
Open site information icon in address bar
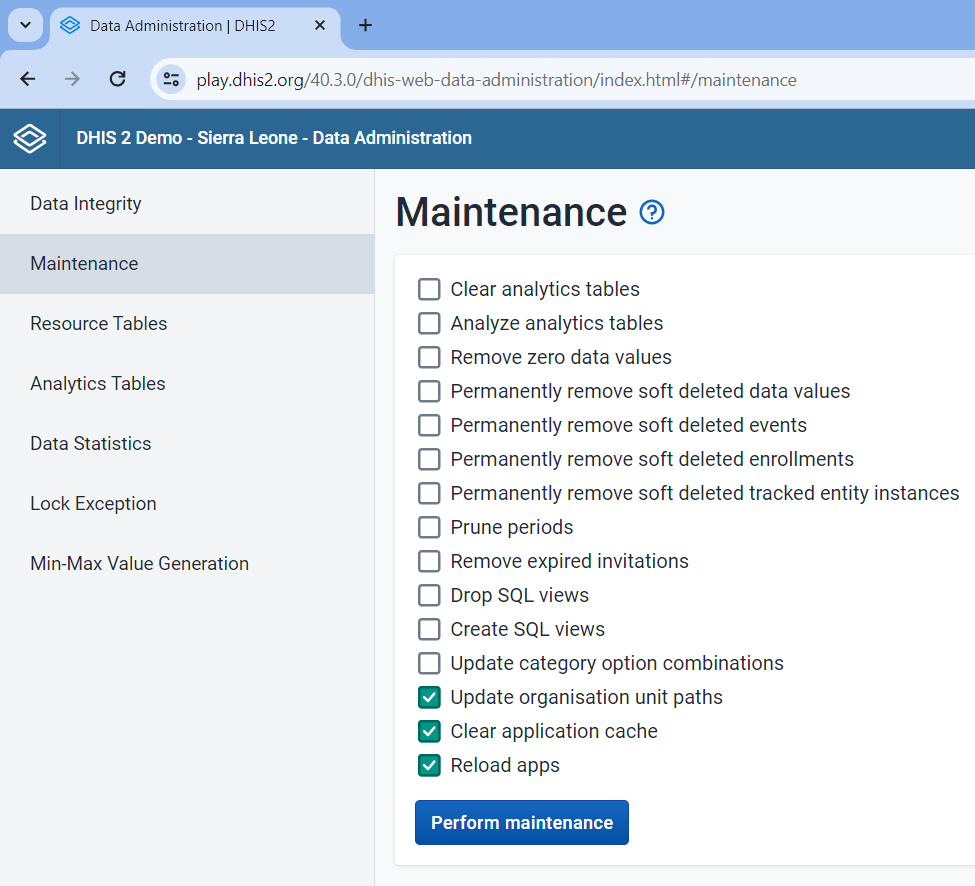(x=171, y=80)
